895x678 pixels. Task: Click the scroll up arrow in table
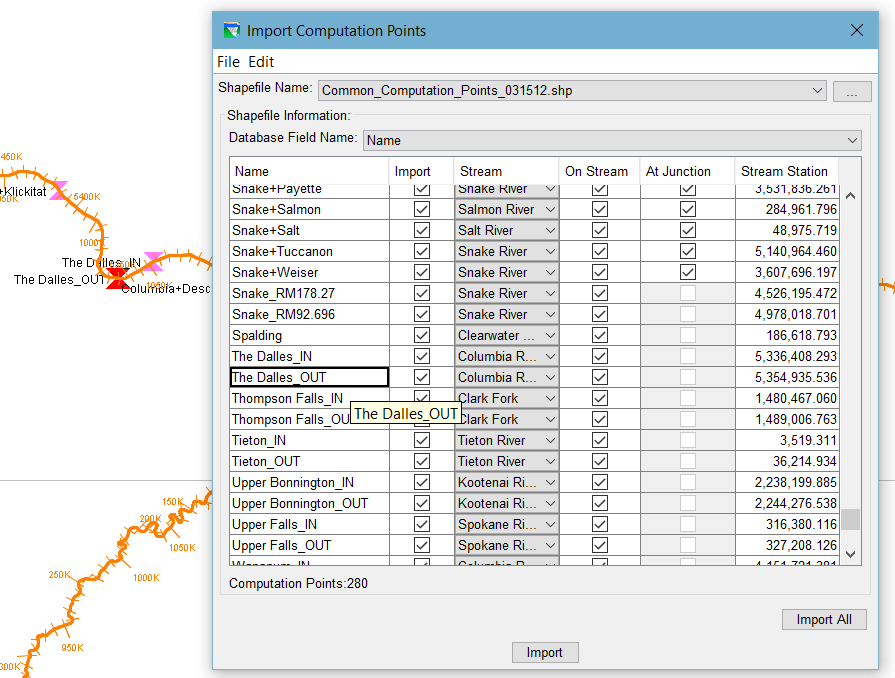pos(850,196)
